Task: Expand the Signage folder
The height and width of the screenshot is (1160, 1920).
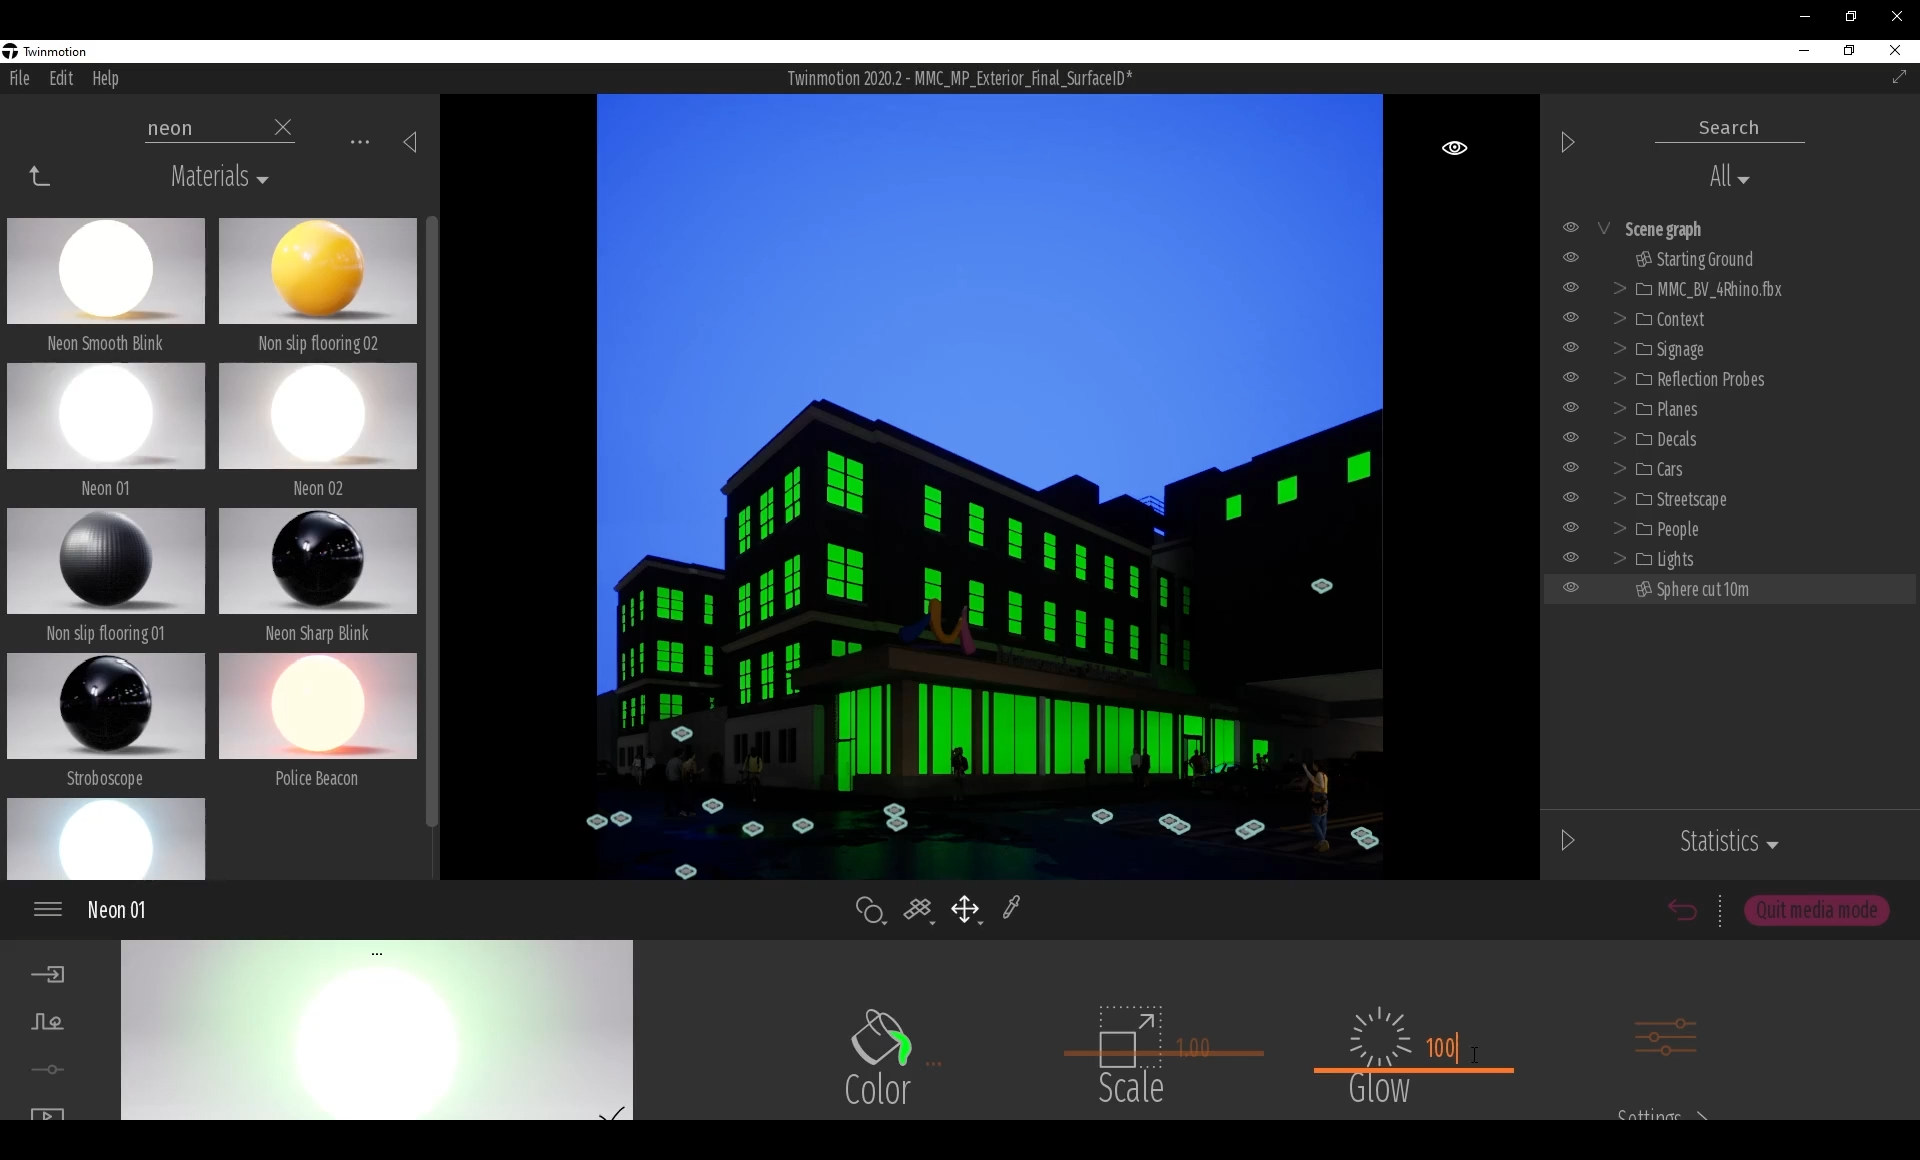Action: pos(1619,349)
